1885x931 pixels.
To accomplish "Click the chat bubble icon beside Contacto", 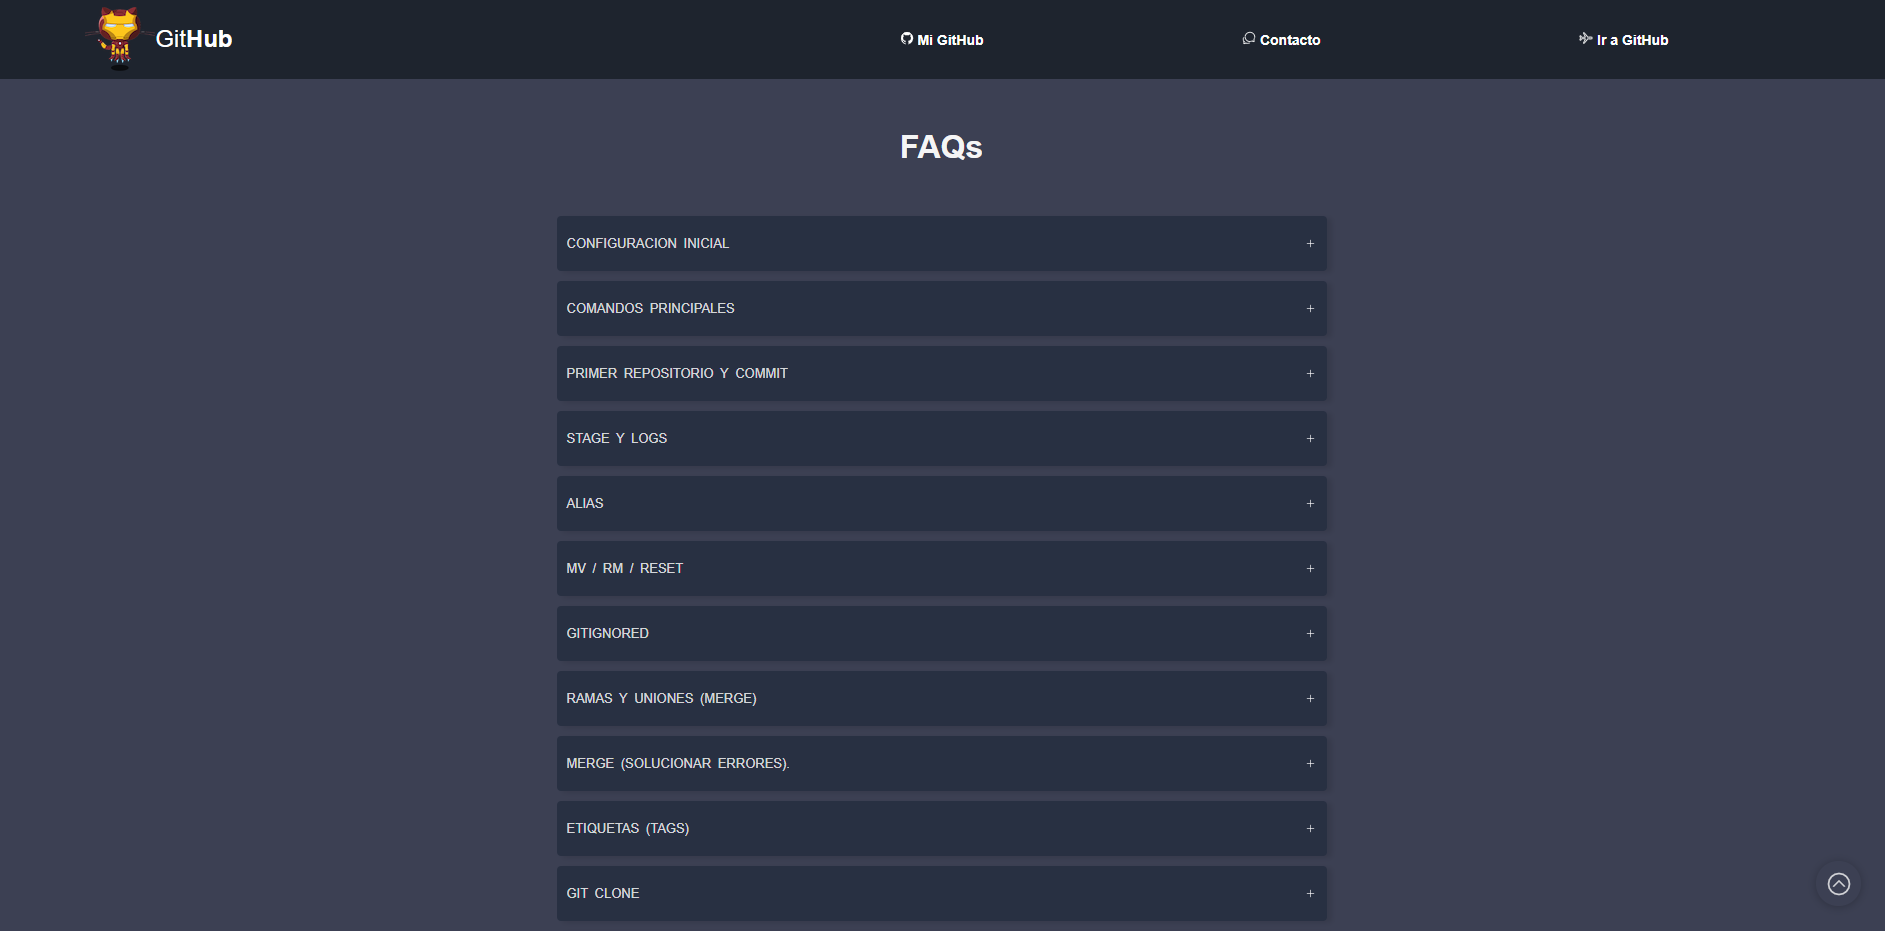I will pos(1249,39).
